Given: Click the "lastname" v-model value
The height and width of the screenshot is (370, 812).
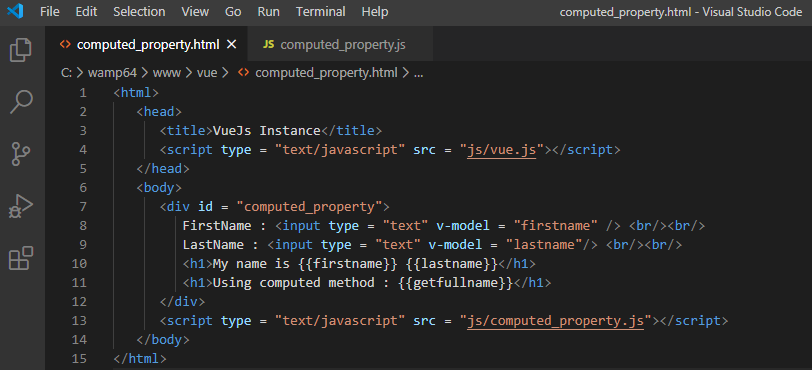Looking at the screenshot, I should (544, 245).
